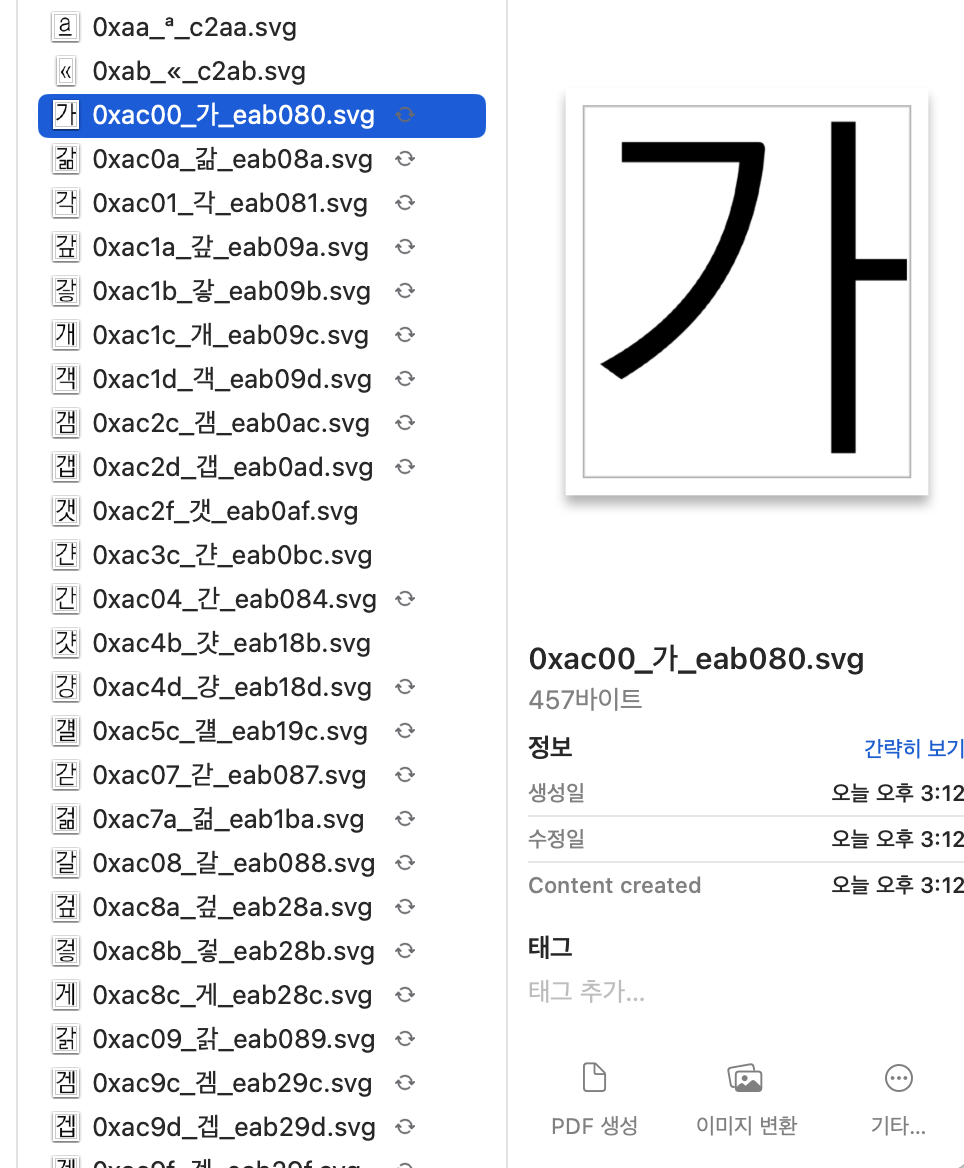Click the sync icon beside 0xac00_가_eab080.svg

pyautogui.click(x=405, y=115)
